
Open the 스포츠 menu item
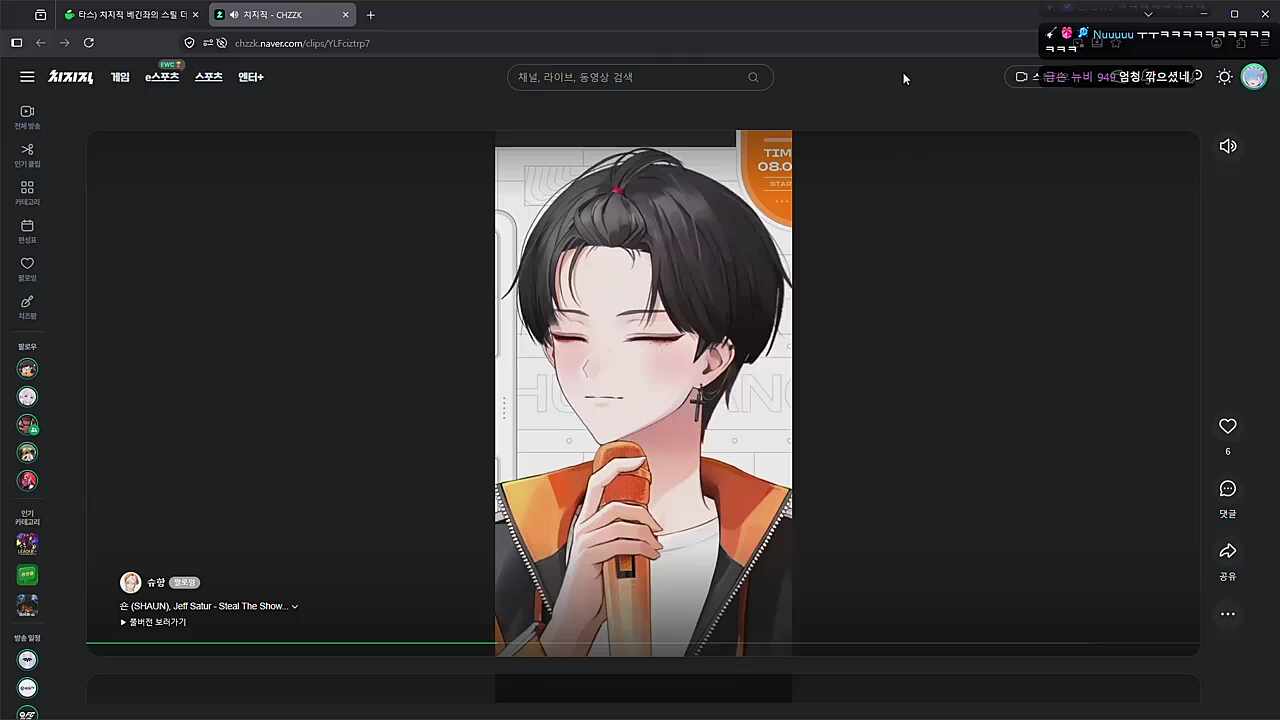point(209,77)
